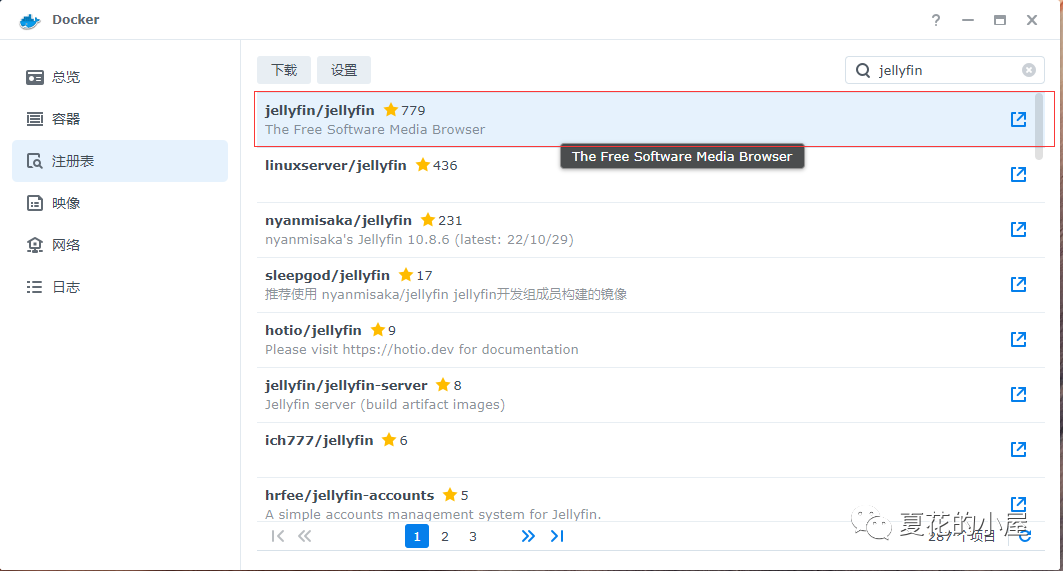Click the jellyfin search input field
The width and height of the screenshot is (1063, 571).
pyautogui.click(x=945, y=70)
